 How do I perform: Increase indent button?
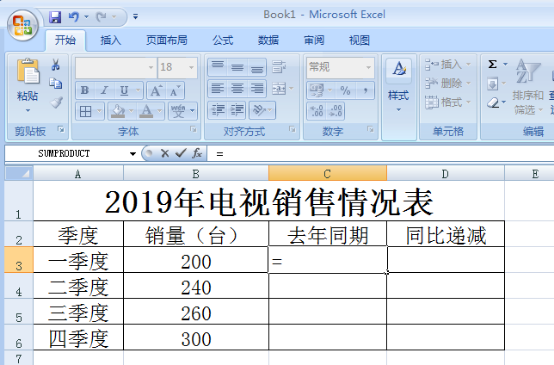(237, 110)
